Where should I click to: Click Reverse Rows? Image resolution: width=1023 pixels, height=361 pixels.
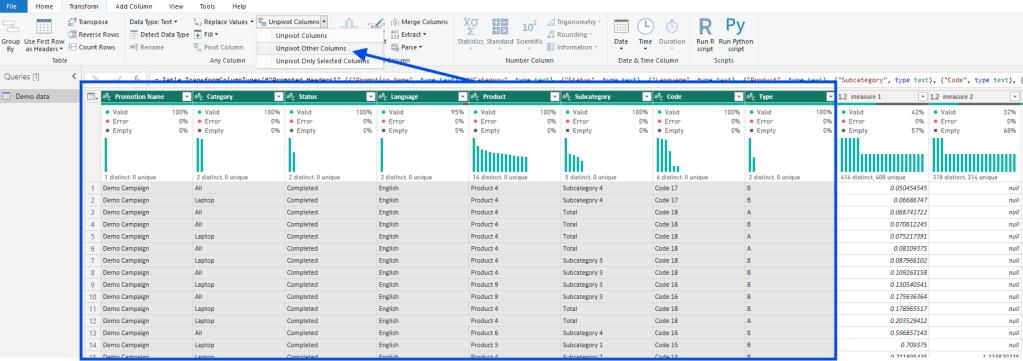(93, 35)
